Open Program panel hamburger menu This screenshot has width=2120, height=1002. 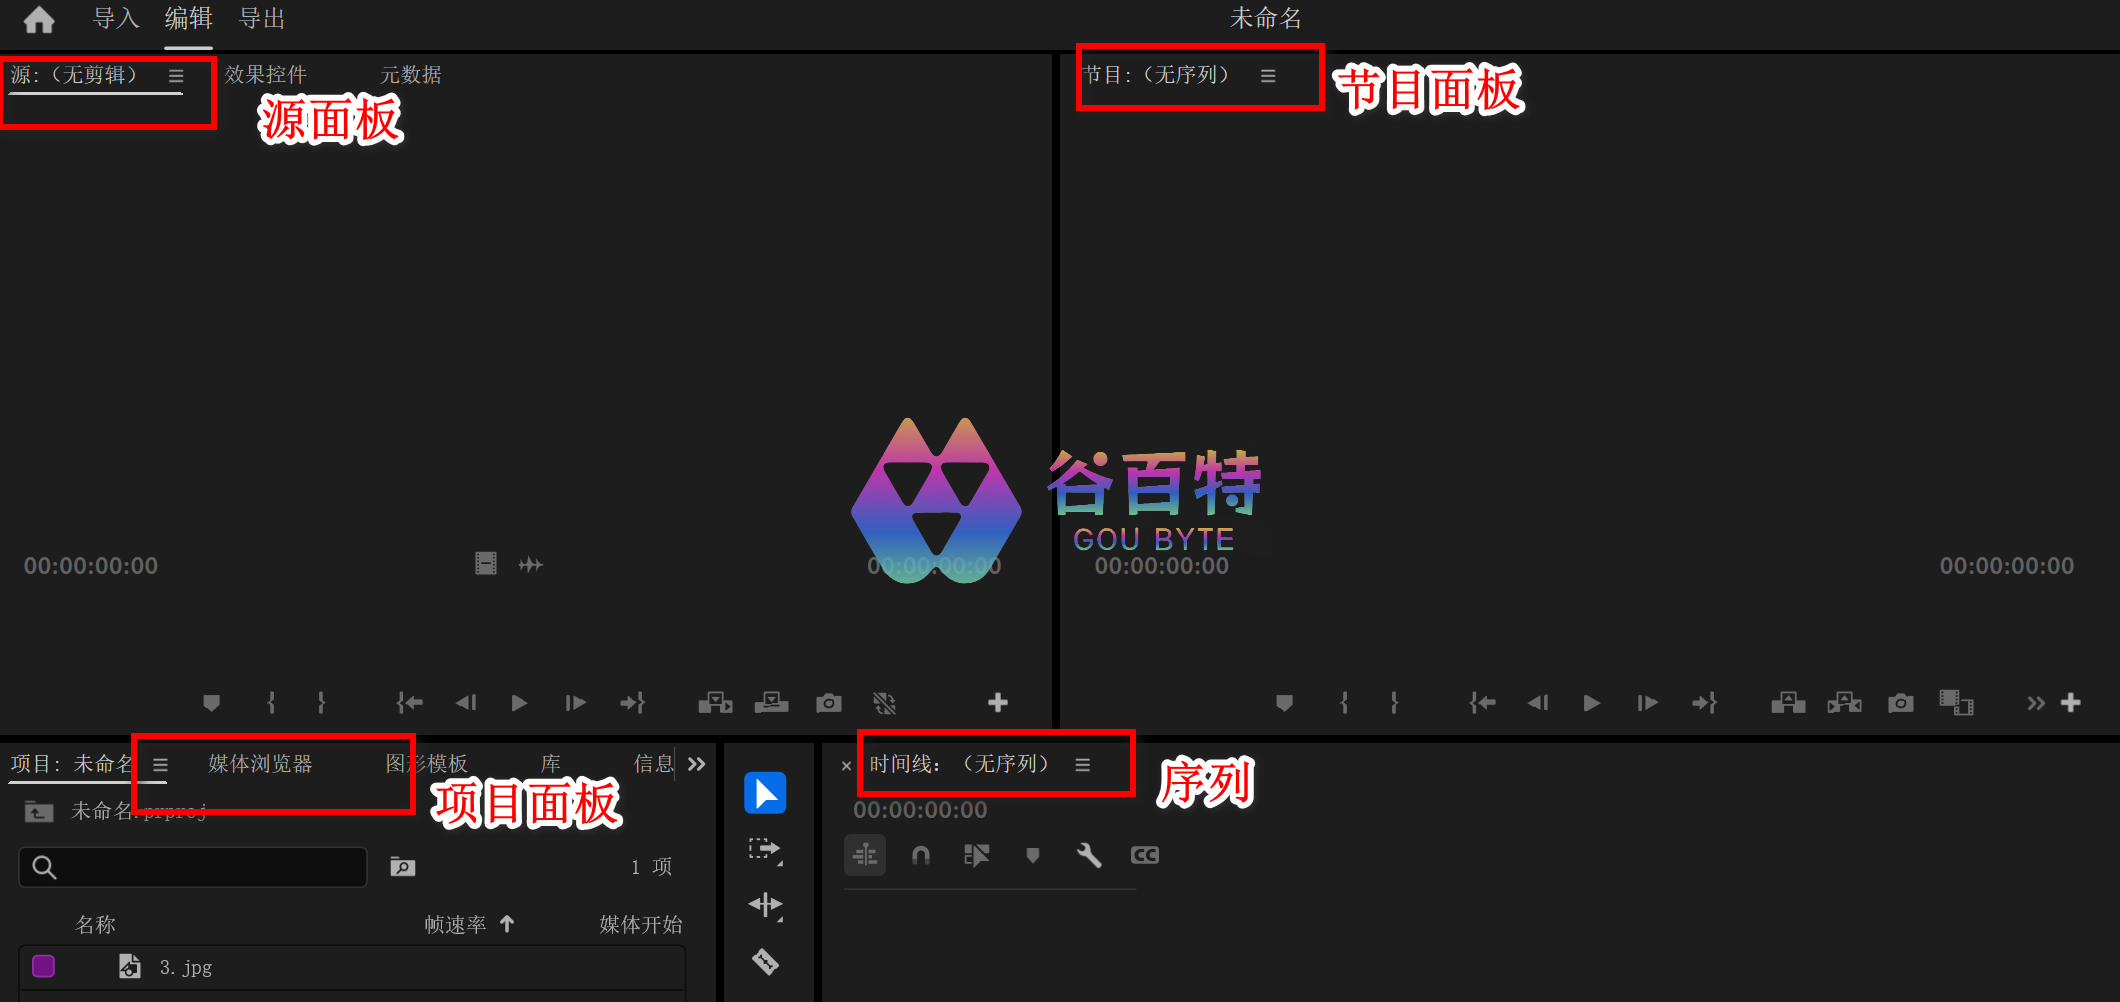(x=1268, y=76)
